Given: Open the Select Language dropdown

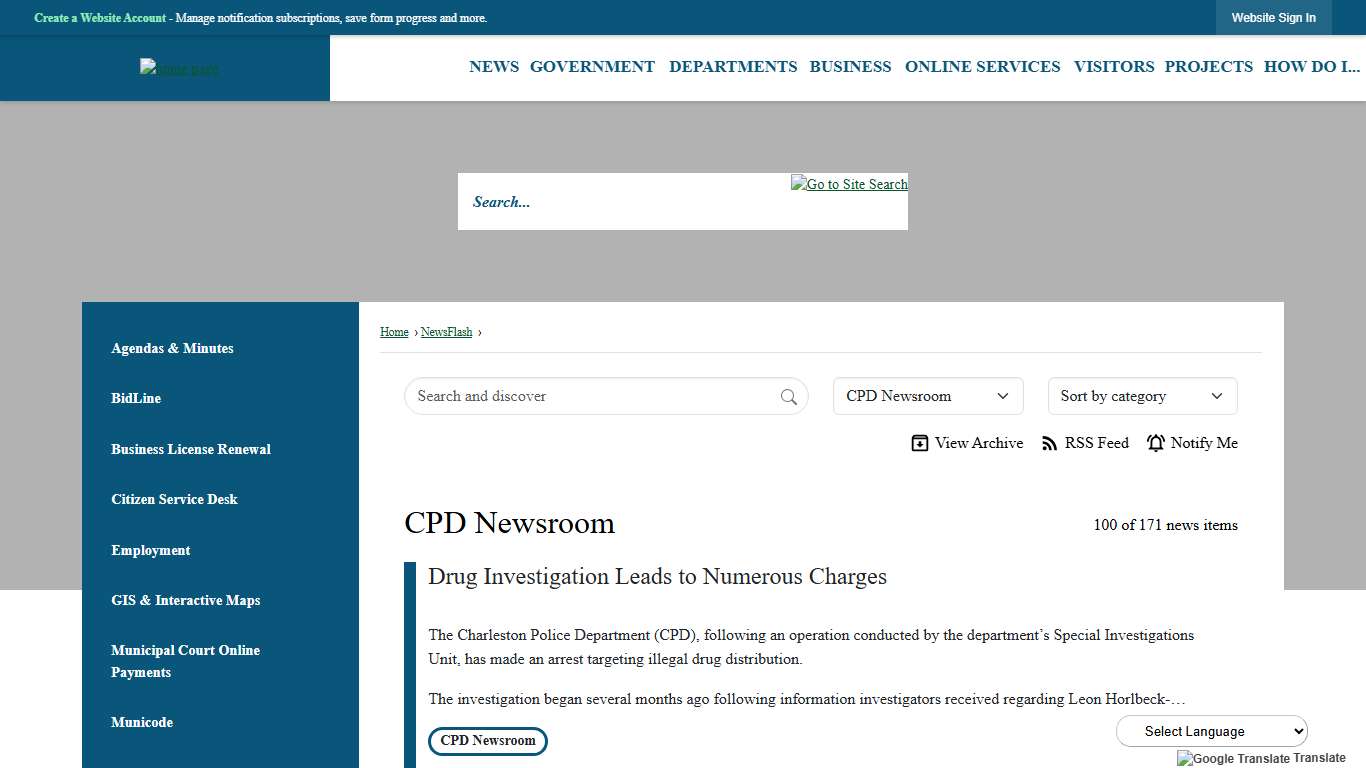Looking at the screenshot, I should pyautogui.click(x=1211, y=731).
